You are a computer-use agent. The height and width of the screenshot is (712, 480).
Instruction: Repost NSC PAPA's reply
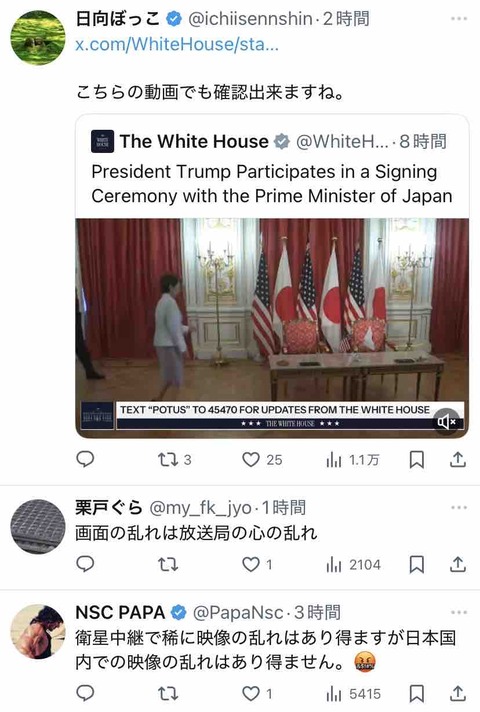click(x=168, y=693)
